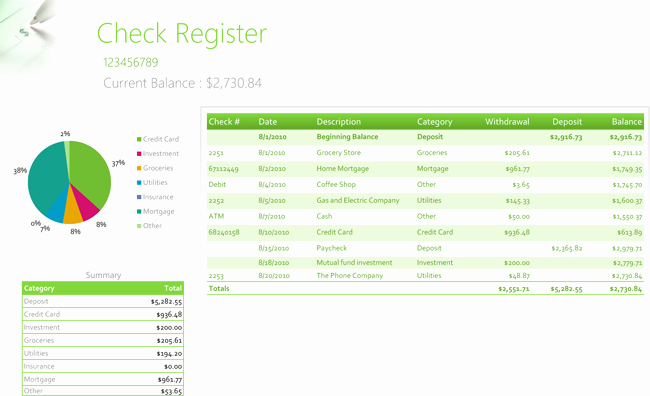Select The Phone Company description cell
The height and width of the screenshot is (396, 650).
[350, 275]
